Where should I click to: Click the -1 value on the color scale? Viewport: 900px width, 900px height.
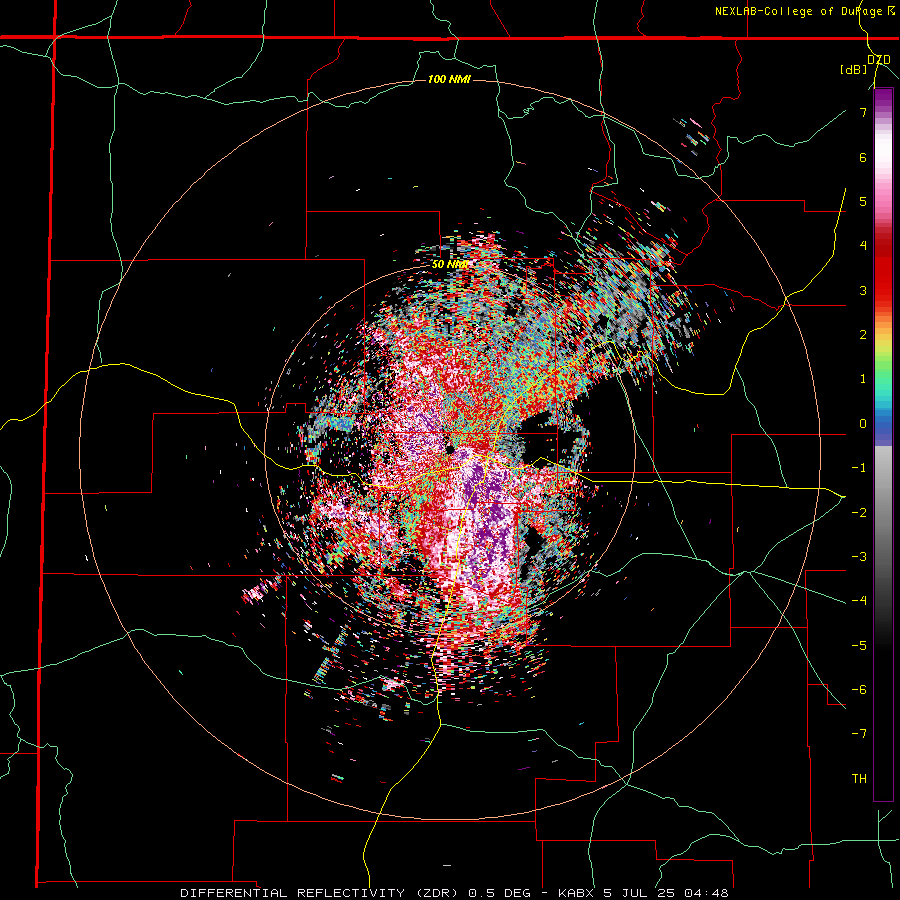point(859,468)
